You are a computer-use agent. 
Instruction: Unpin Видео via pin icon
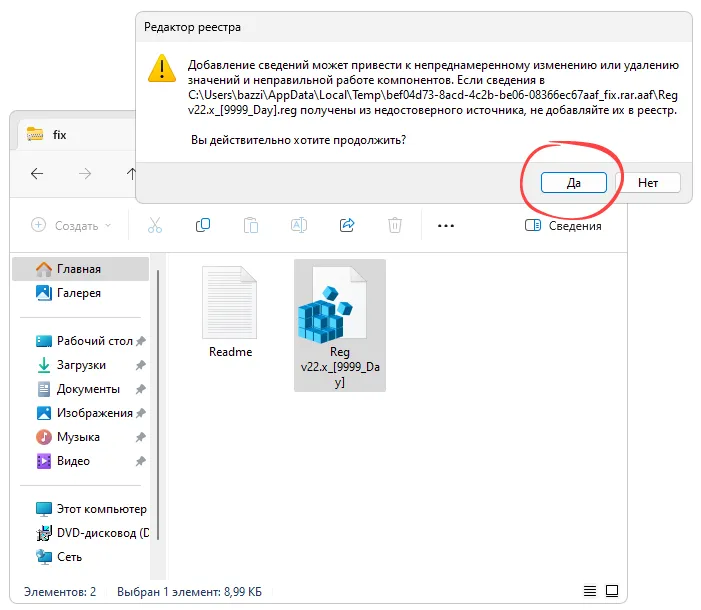141,461
